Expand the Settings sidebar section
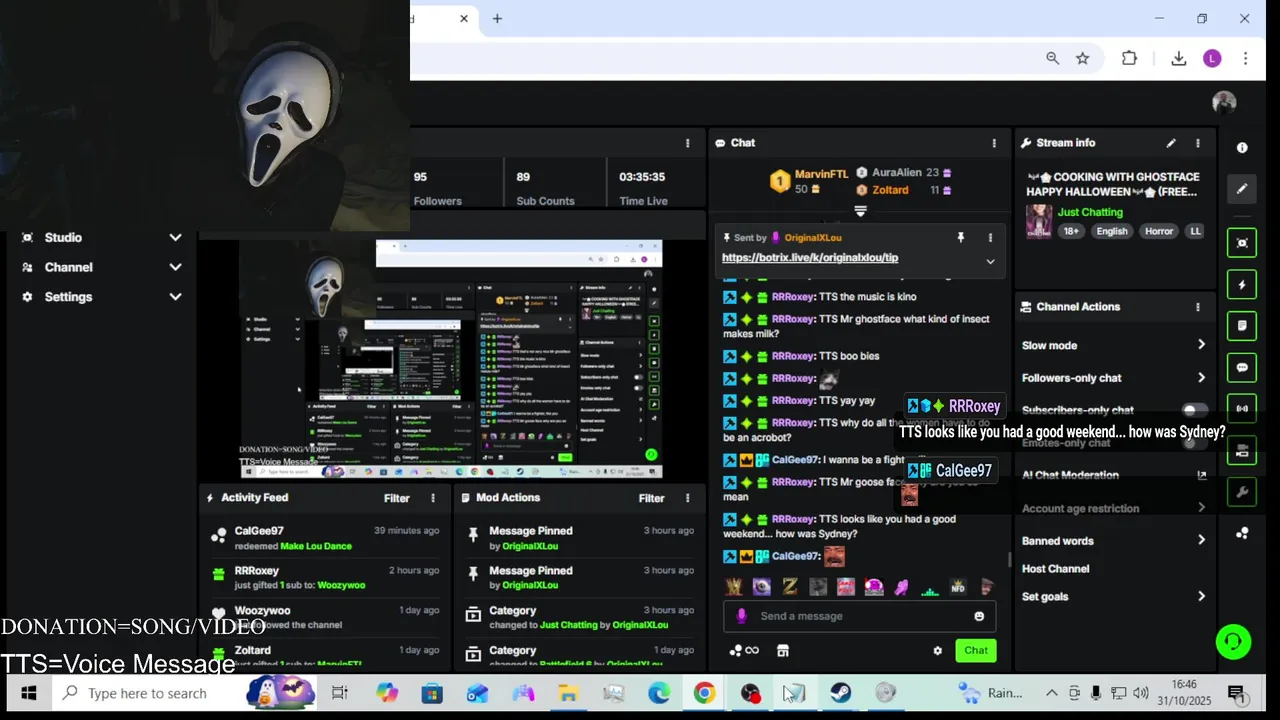This screenshot has height=720, width=1280. tap(175, 297)
